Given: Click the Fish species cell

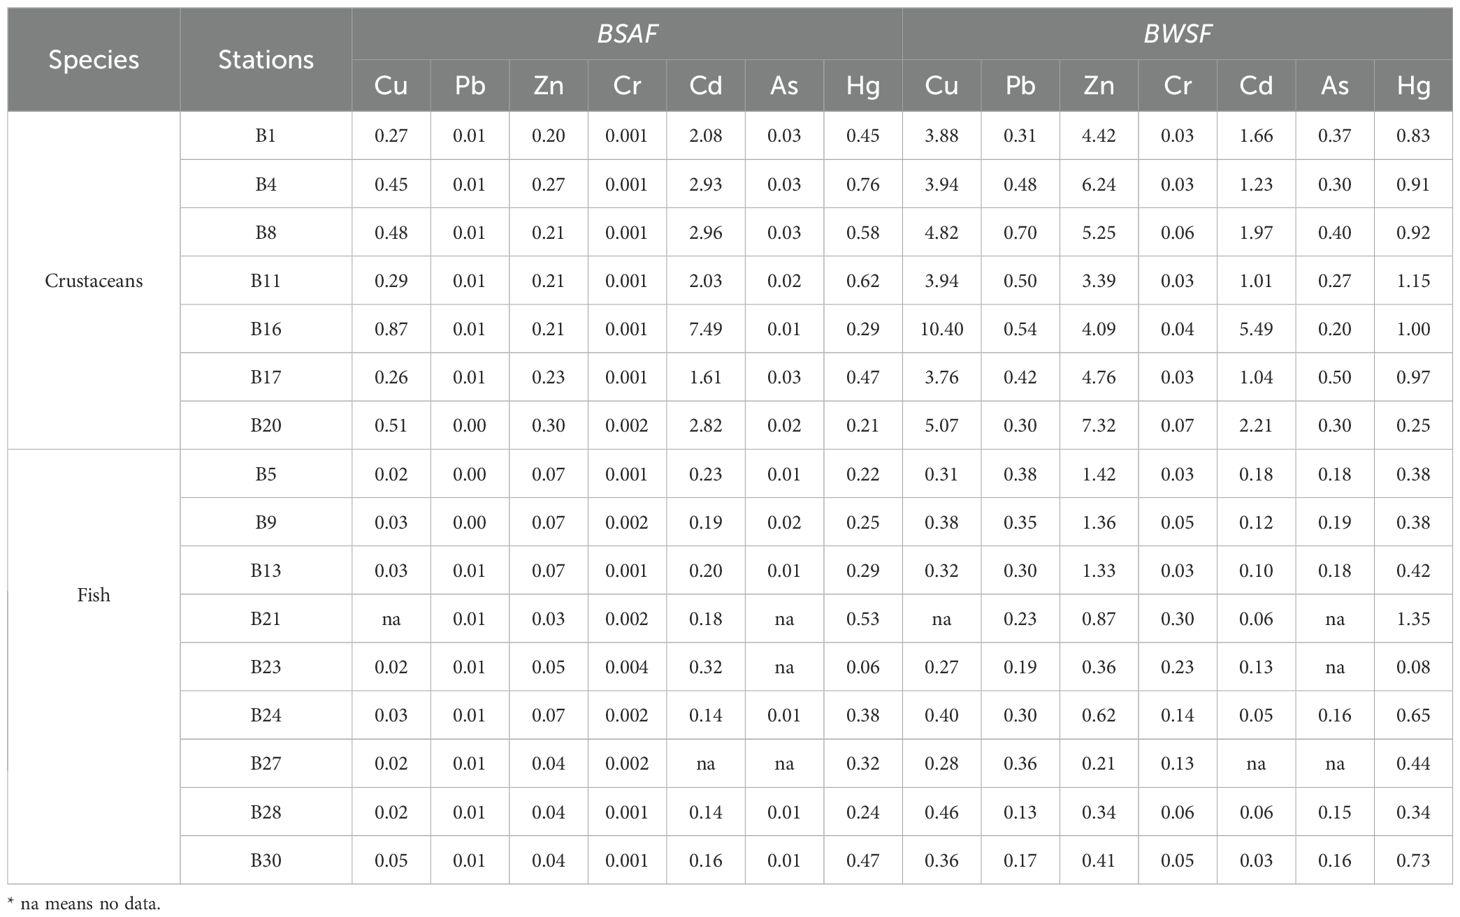Looking at the screenshot, I should [94, 595].
